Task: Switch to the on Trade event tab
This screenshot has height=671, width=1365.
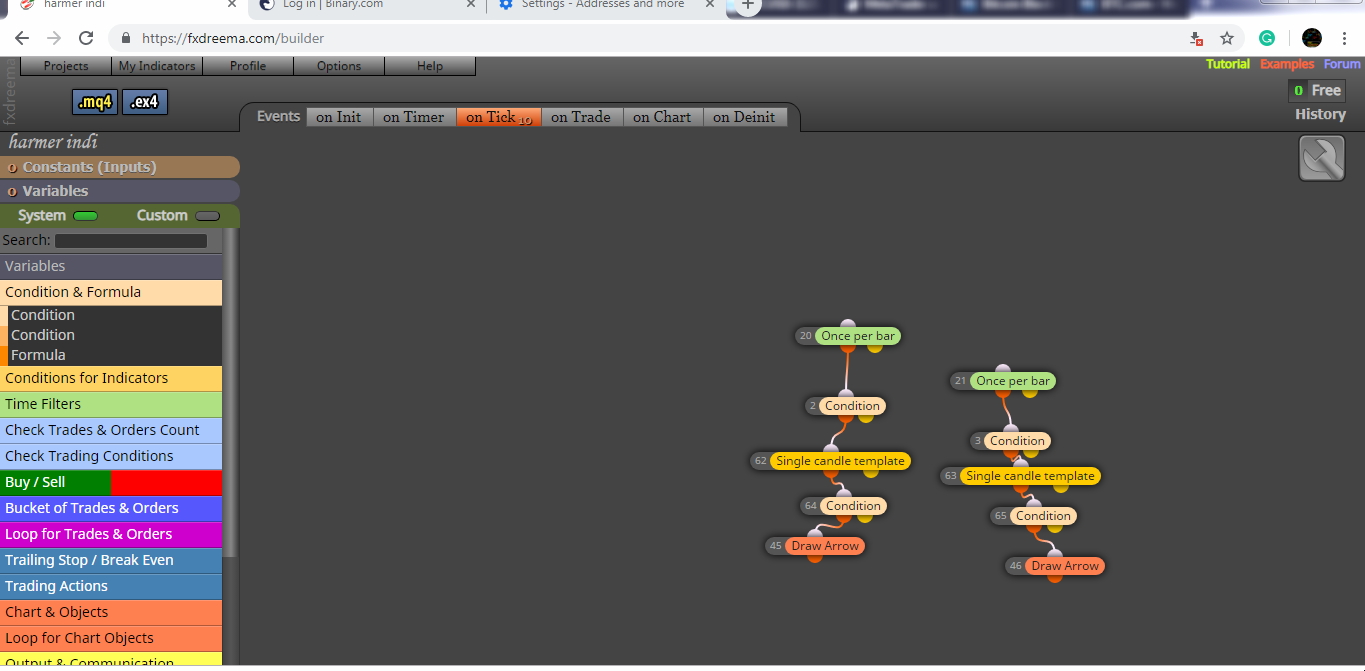Action: [581, 117]
